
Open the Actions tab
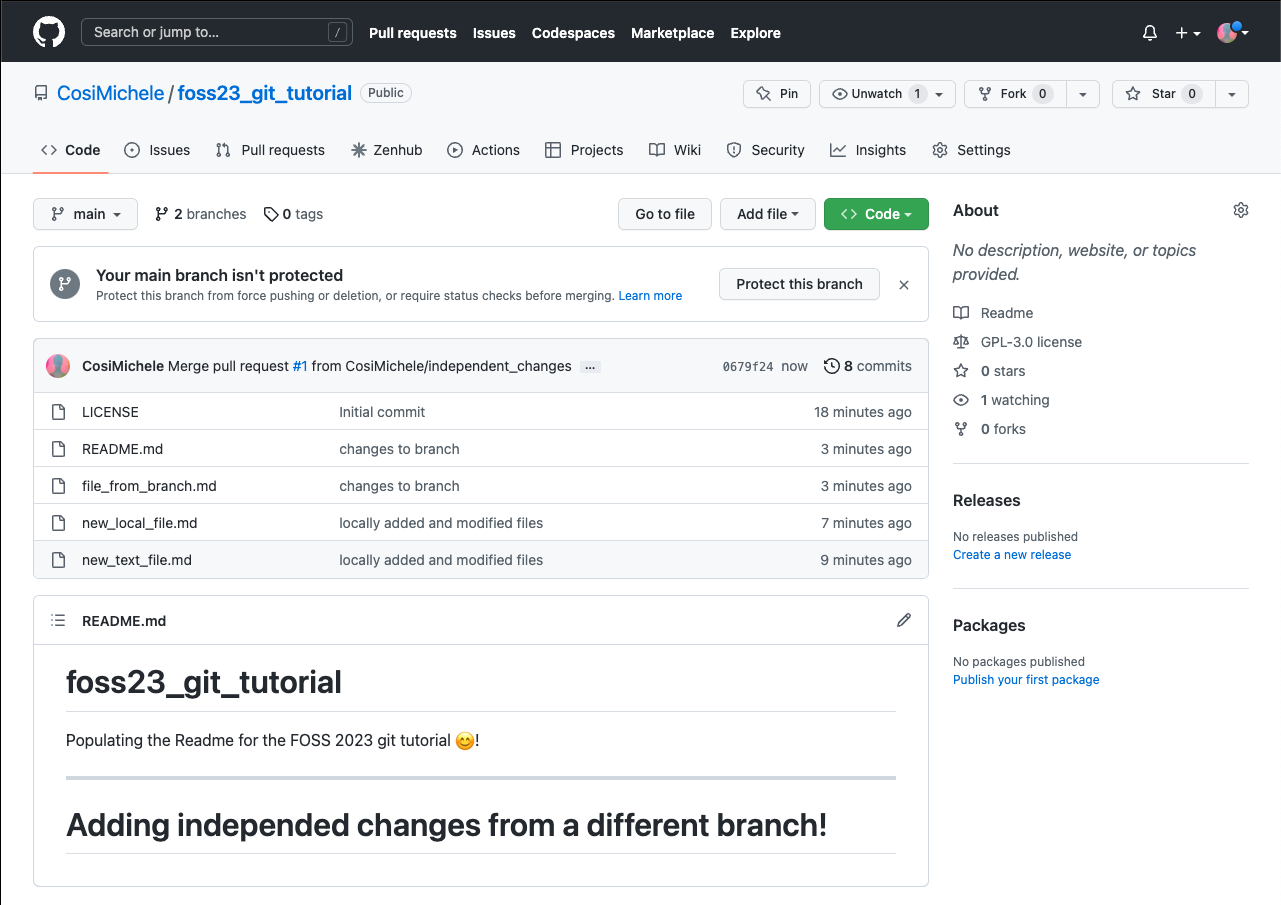(x=484, y=150)
